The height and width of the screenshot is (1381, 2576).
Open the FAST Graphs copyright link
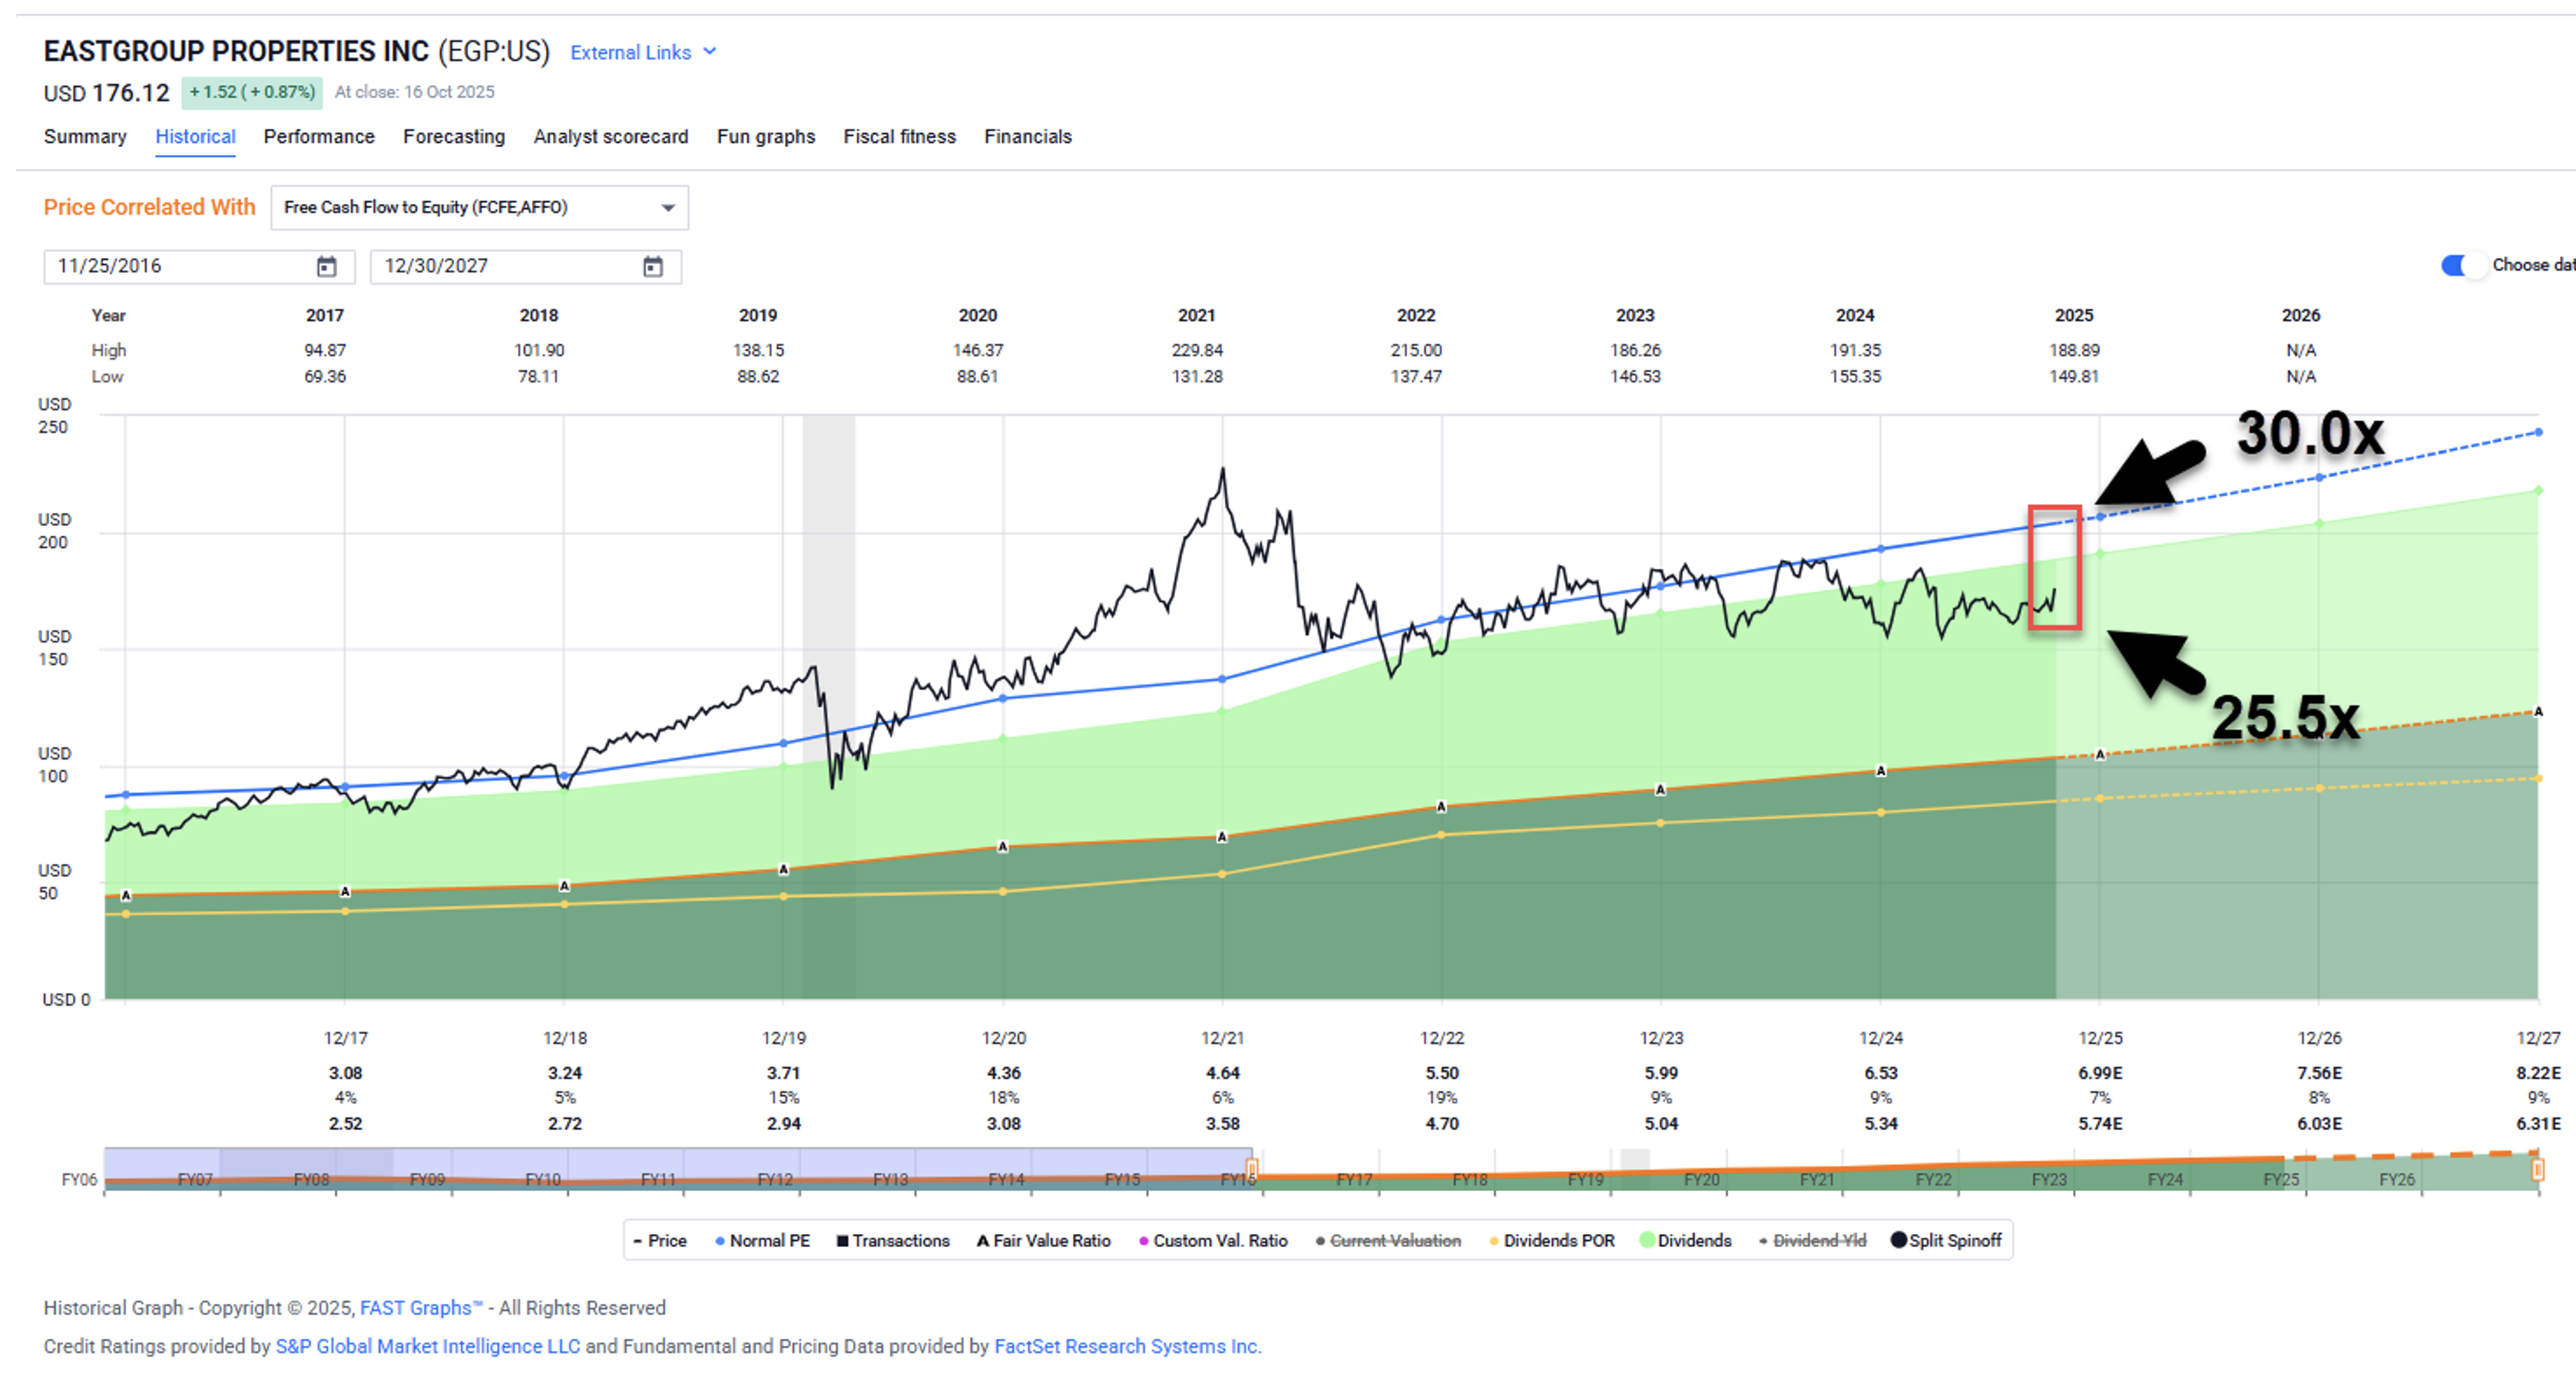pos(420,1307)
